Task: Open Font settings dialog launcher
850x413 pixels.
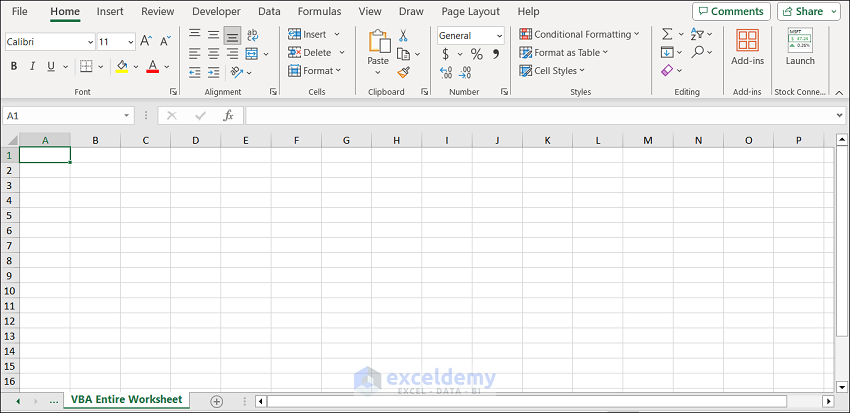Action: pos(173,92)
